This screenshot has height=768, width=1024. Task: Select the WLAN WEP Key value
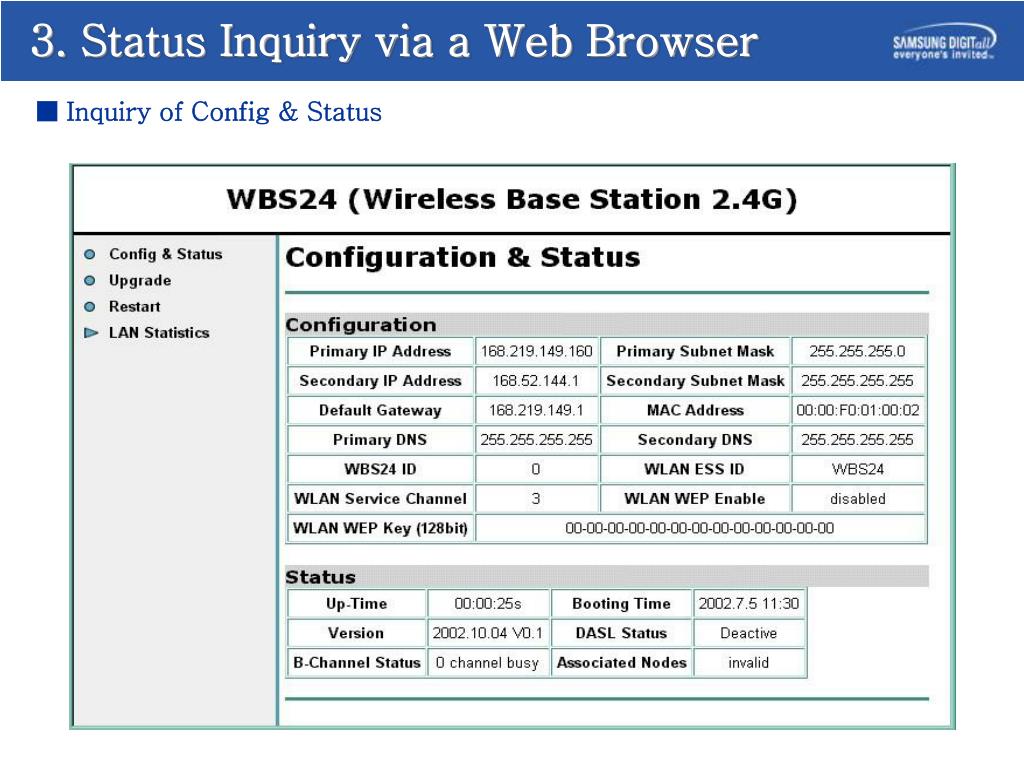[x=700, y=528]
